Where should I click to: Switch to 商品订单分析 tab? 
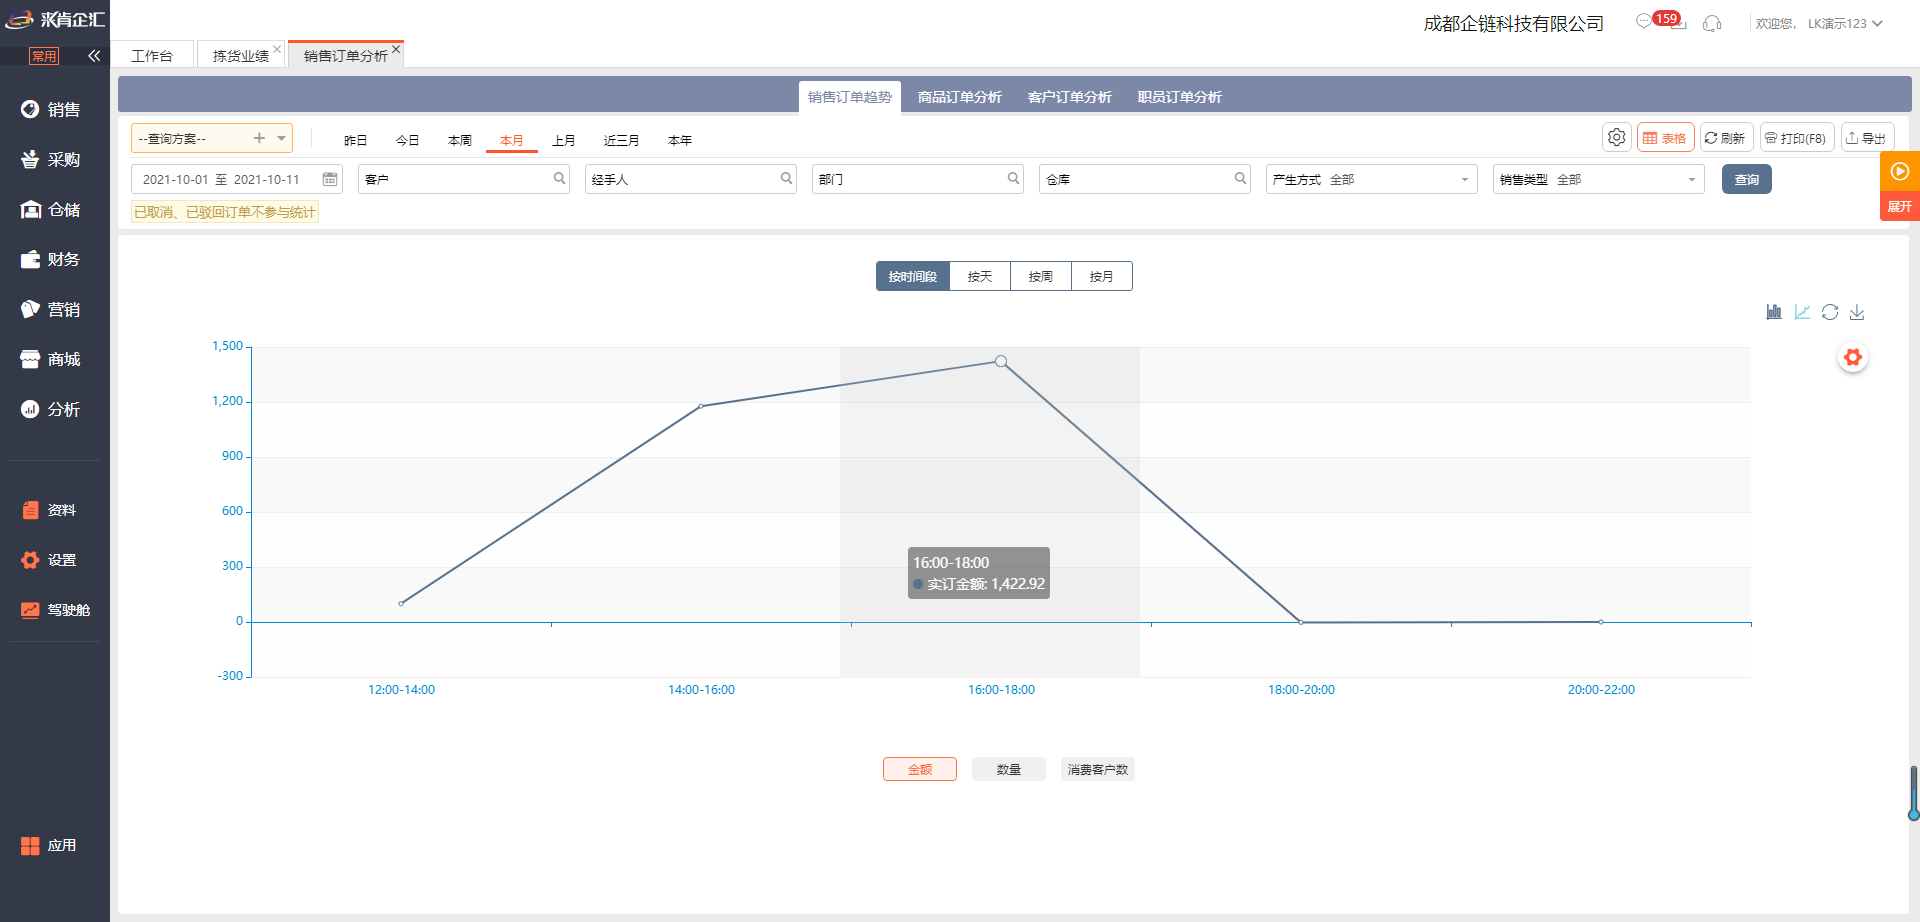pos(959,97)
